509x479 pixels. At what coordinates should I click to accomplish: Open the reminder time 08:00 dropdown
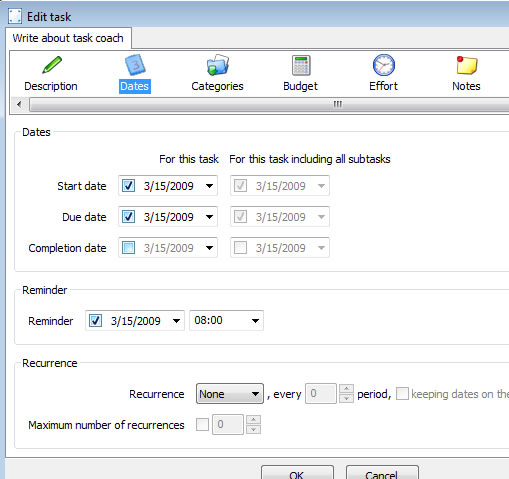(255, 321)
